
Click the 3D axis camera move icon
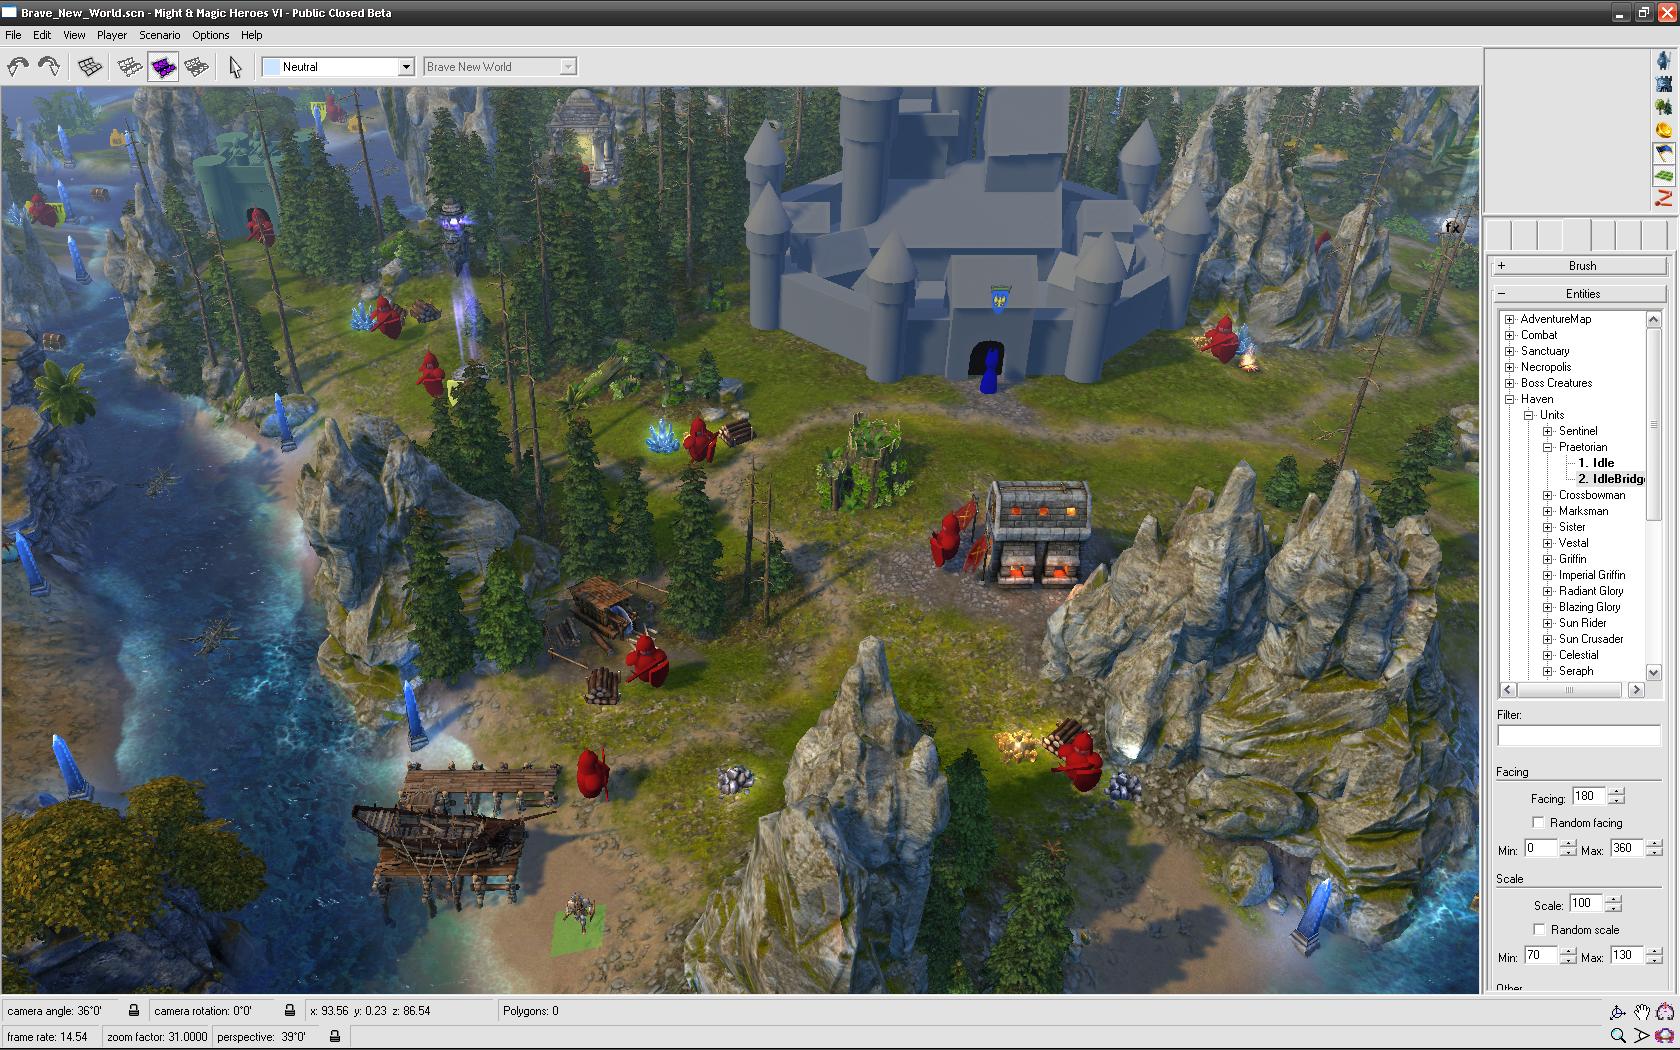point(1618,1012)
